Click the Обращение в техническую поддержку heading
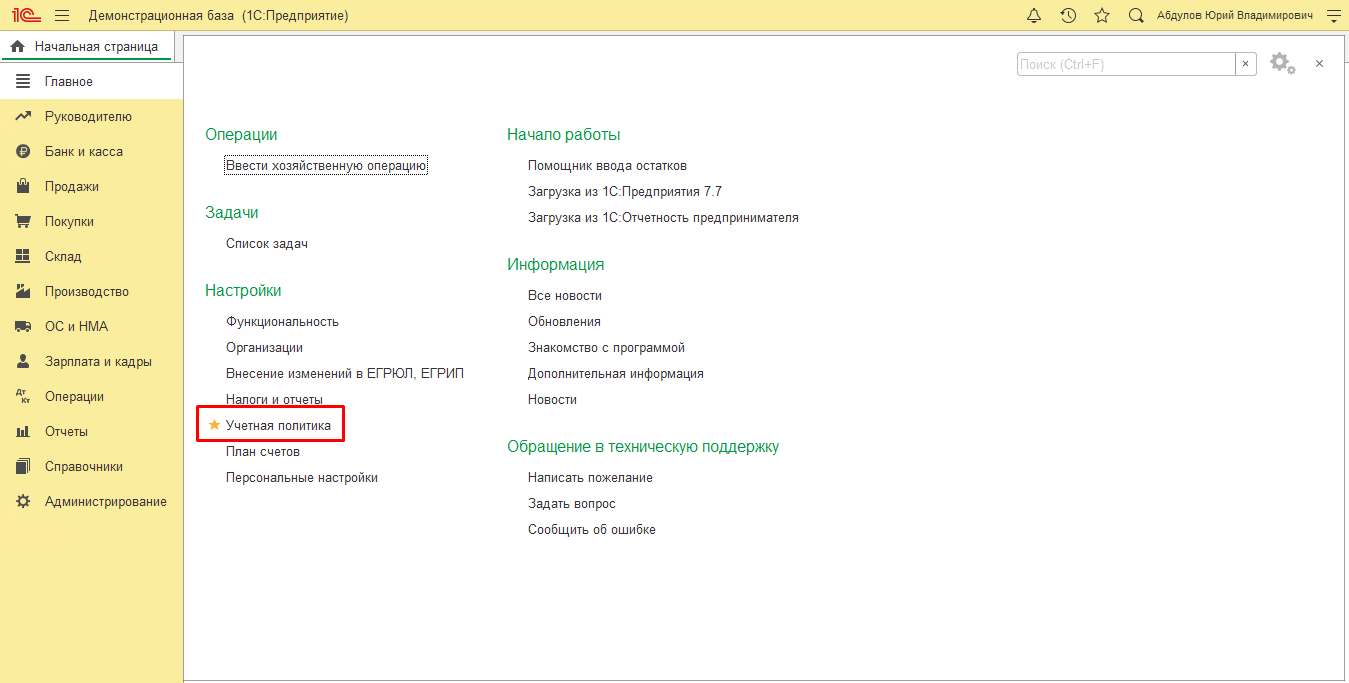The width and height of the screenshot is (1349, 683). pos(643,446)
